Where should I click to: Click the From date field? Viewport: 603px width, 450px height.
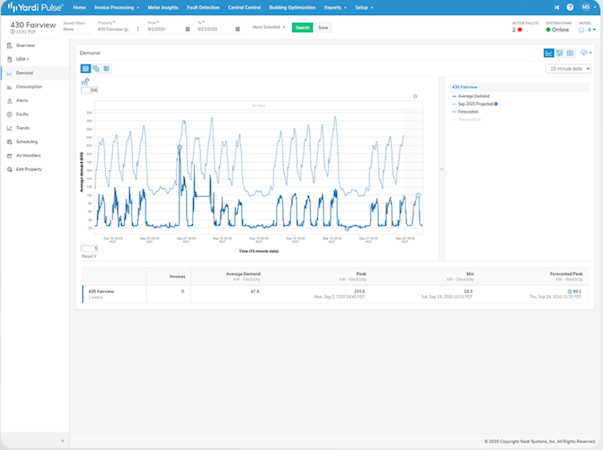tap(165, 29)
